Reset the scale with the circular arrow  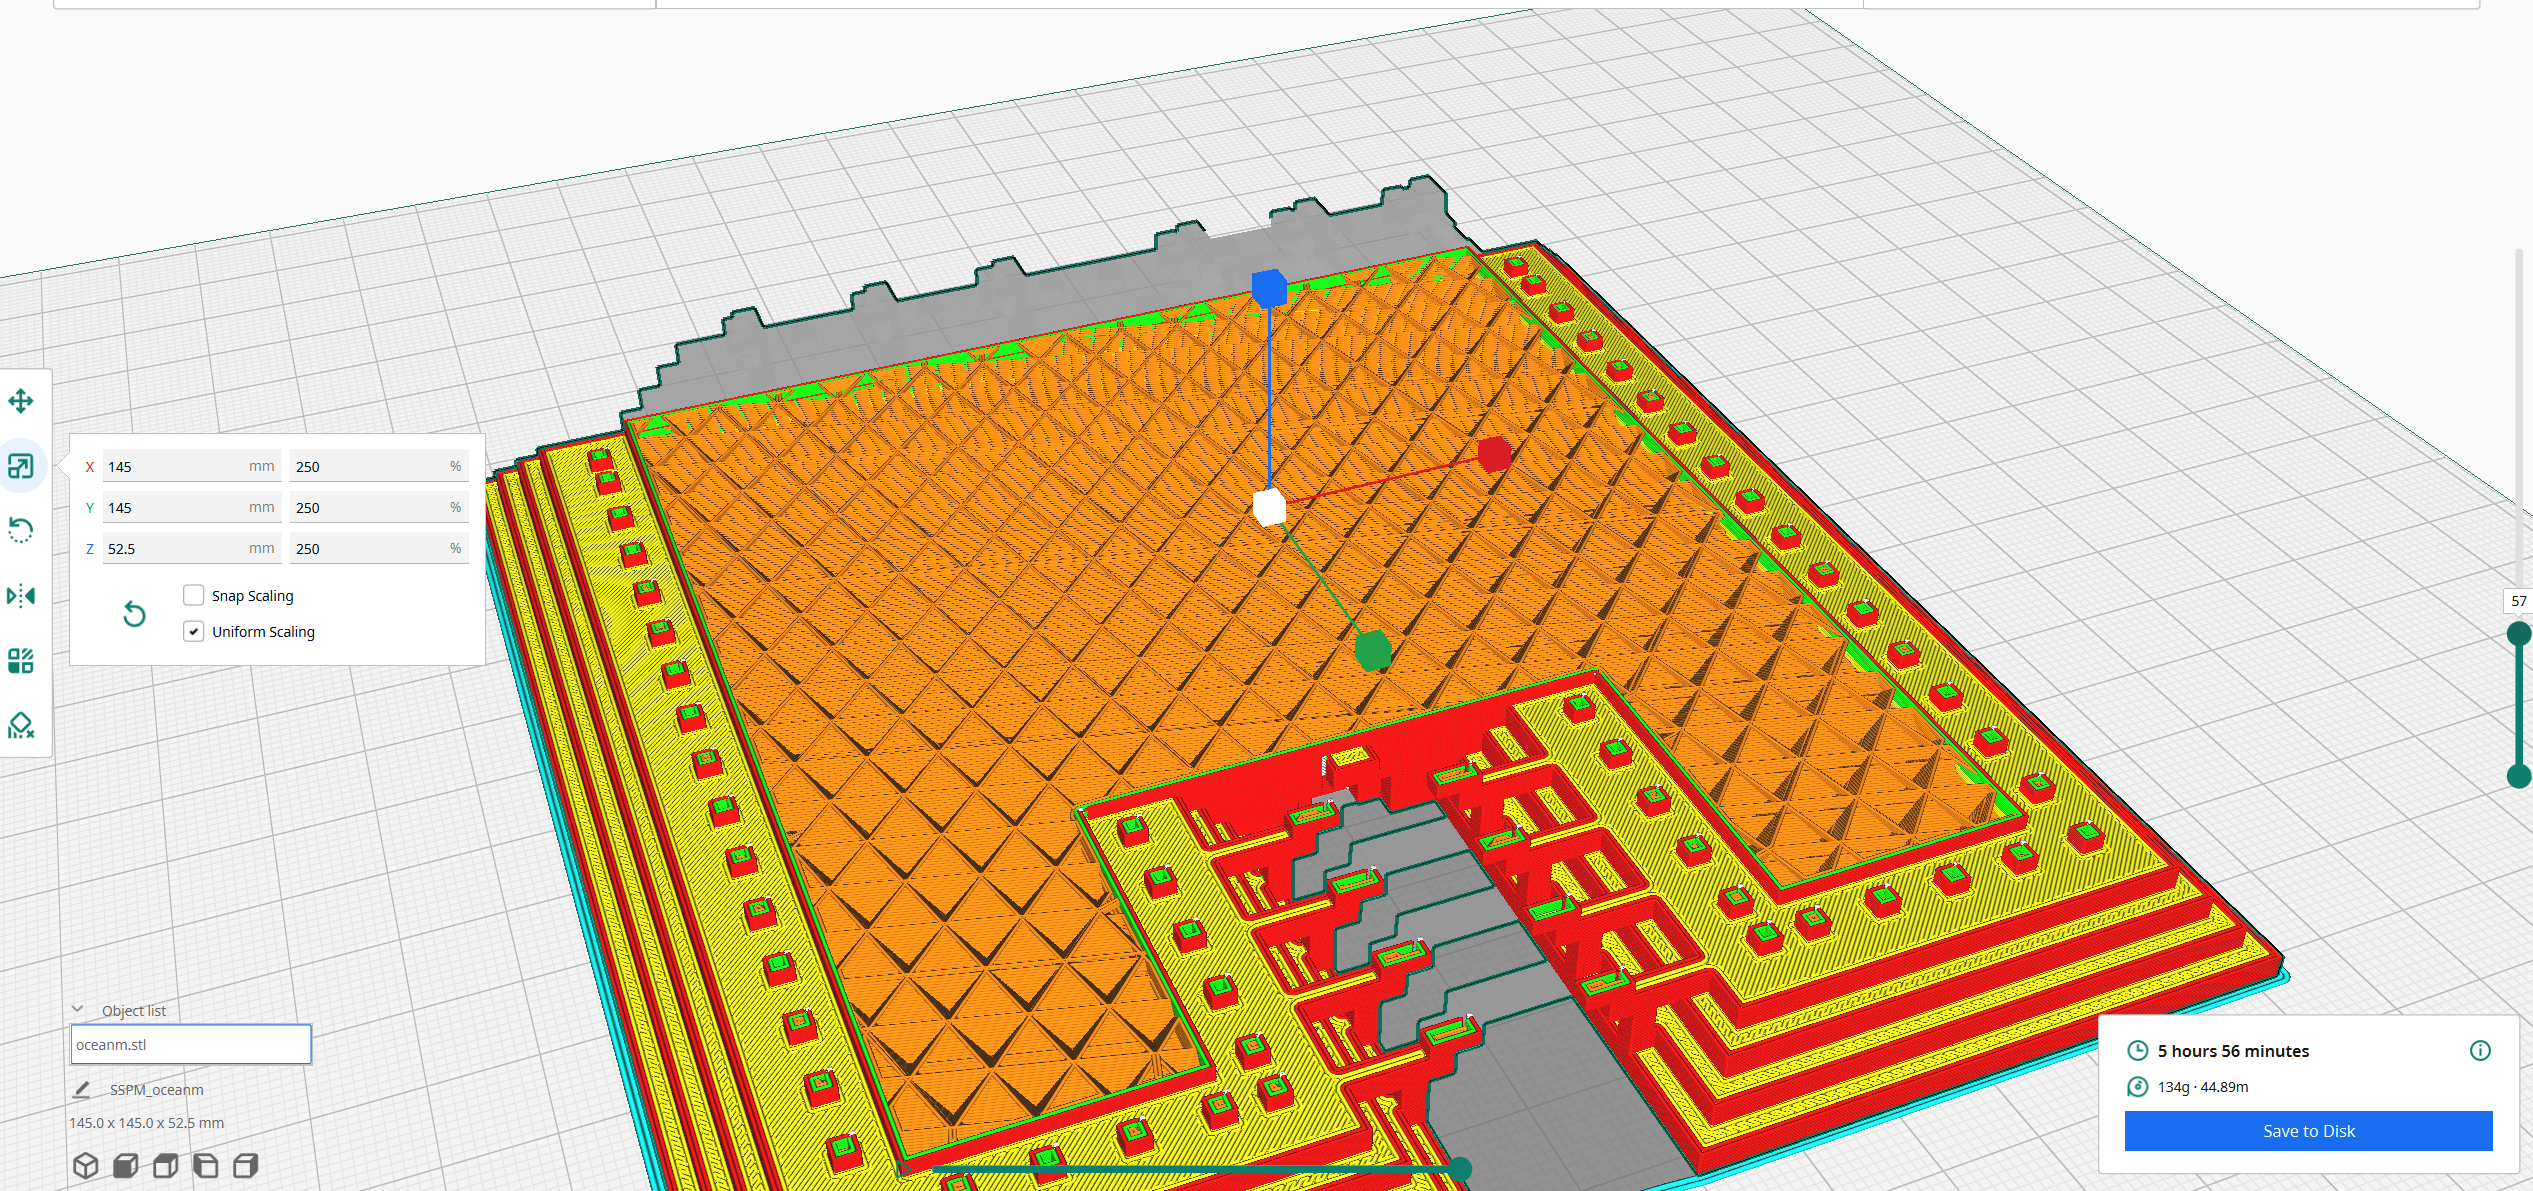134,614
